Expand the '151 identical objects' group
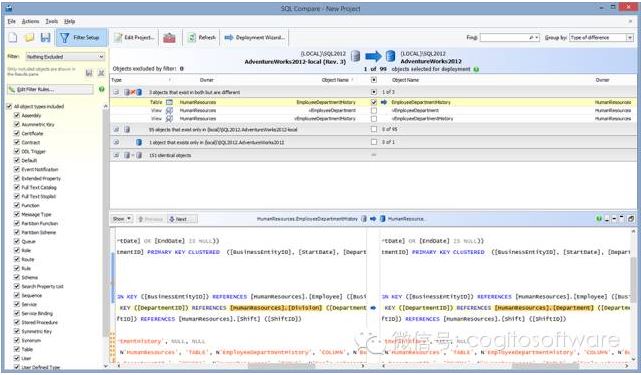641x375 pixels. click(116, 155)
